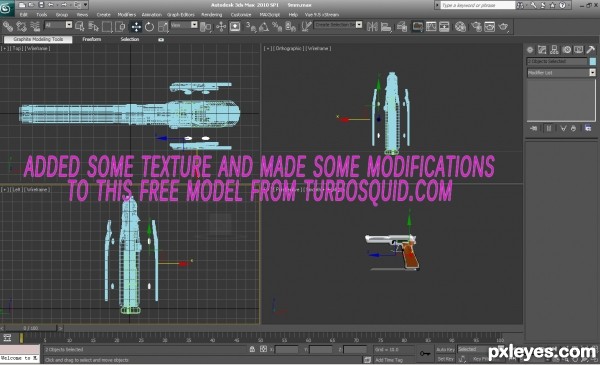Select the Select and Move tool
The width and height of the screenshot is (600, 365).
pyautogui.click(x=136, y=27)
